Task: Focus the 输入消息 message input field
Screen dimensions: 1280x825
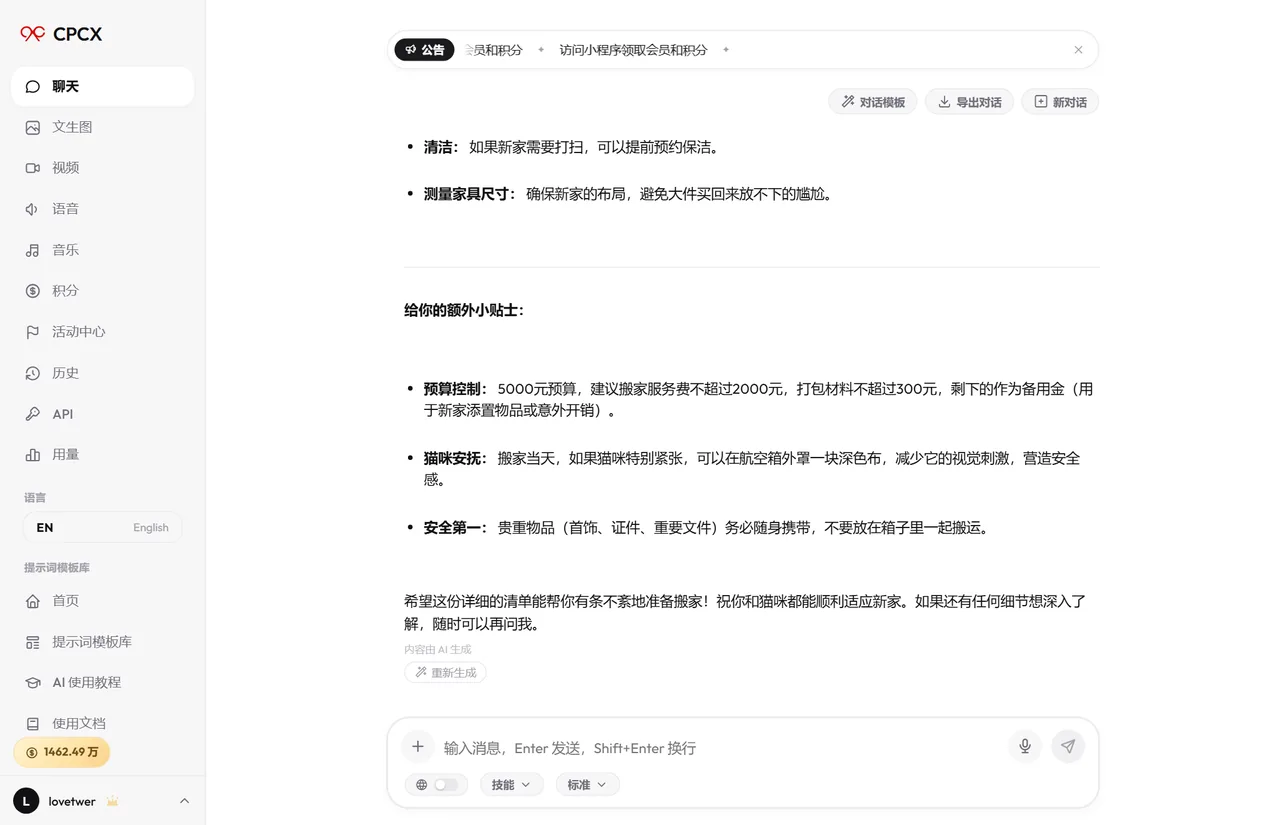Action: [x=720, y=748]
